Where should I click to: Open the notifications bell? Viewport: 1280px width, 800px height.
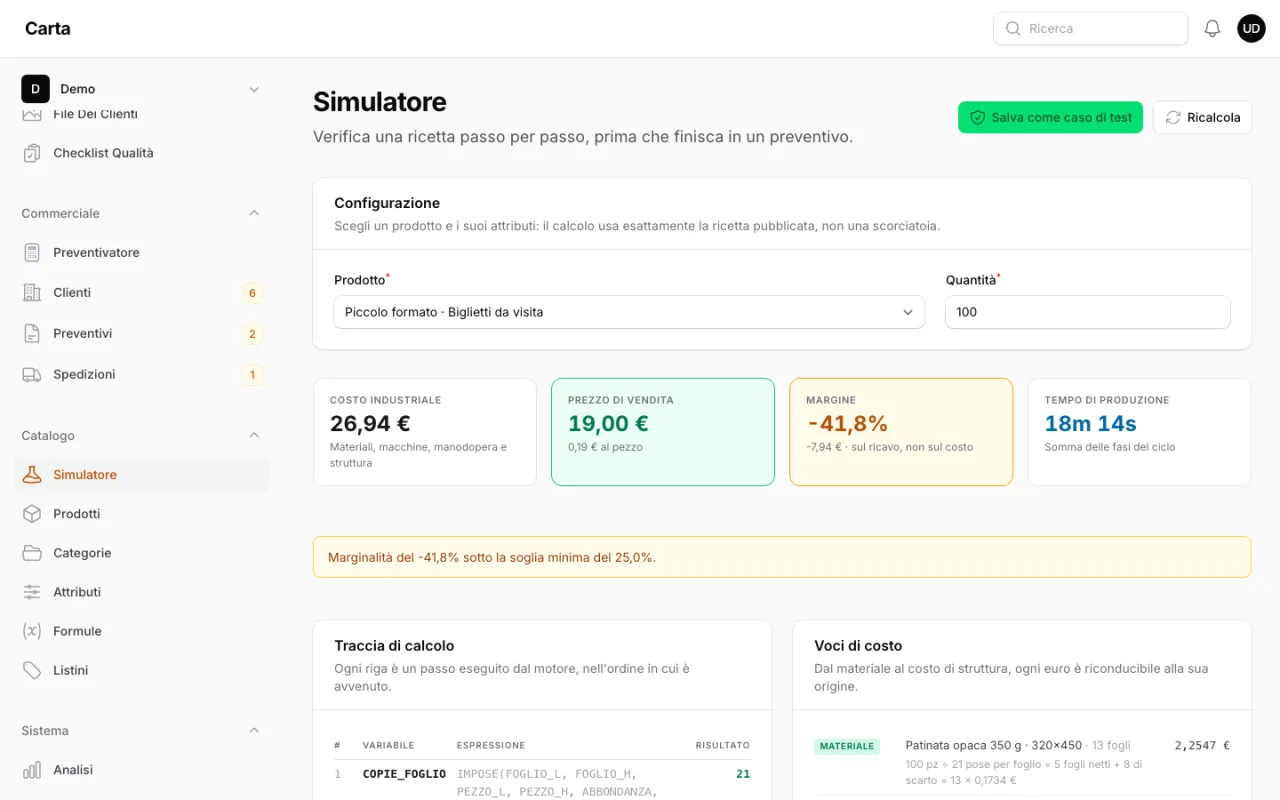click(x=1212, y=29)
